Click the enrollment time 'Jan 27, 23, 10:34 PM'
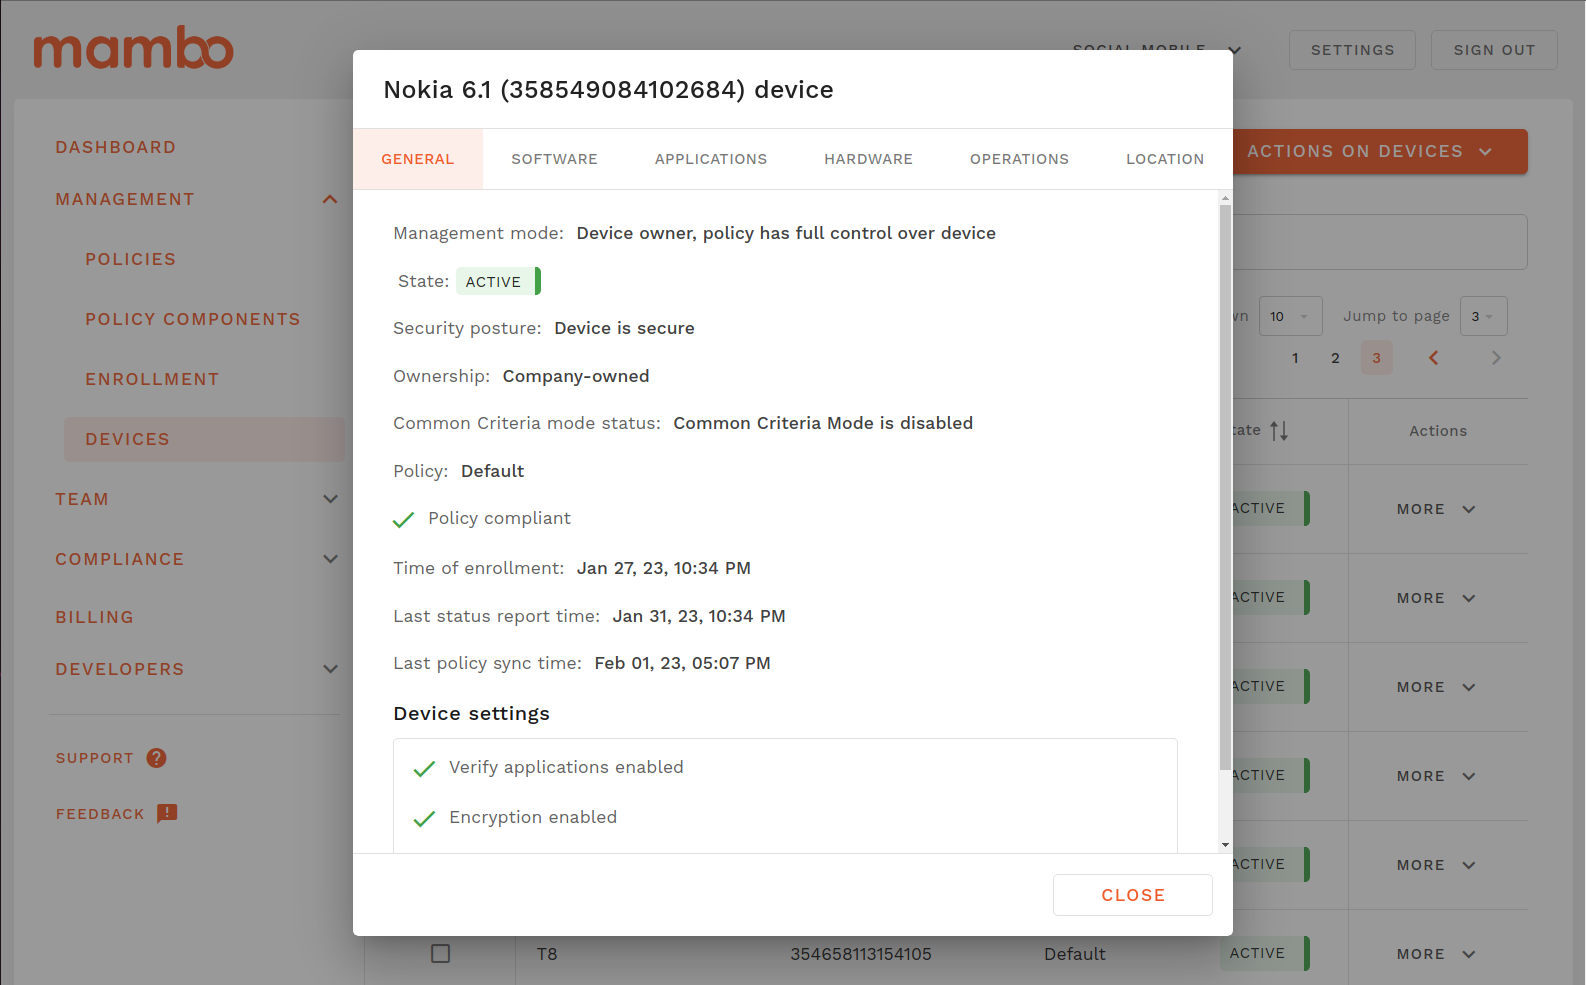 (664, 568)
